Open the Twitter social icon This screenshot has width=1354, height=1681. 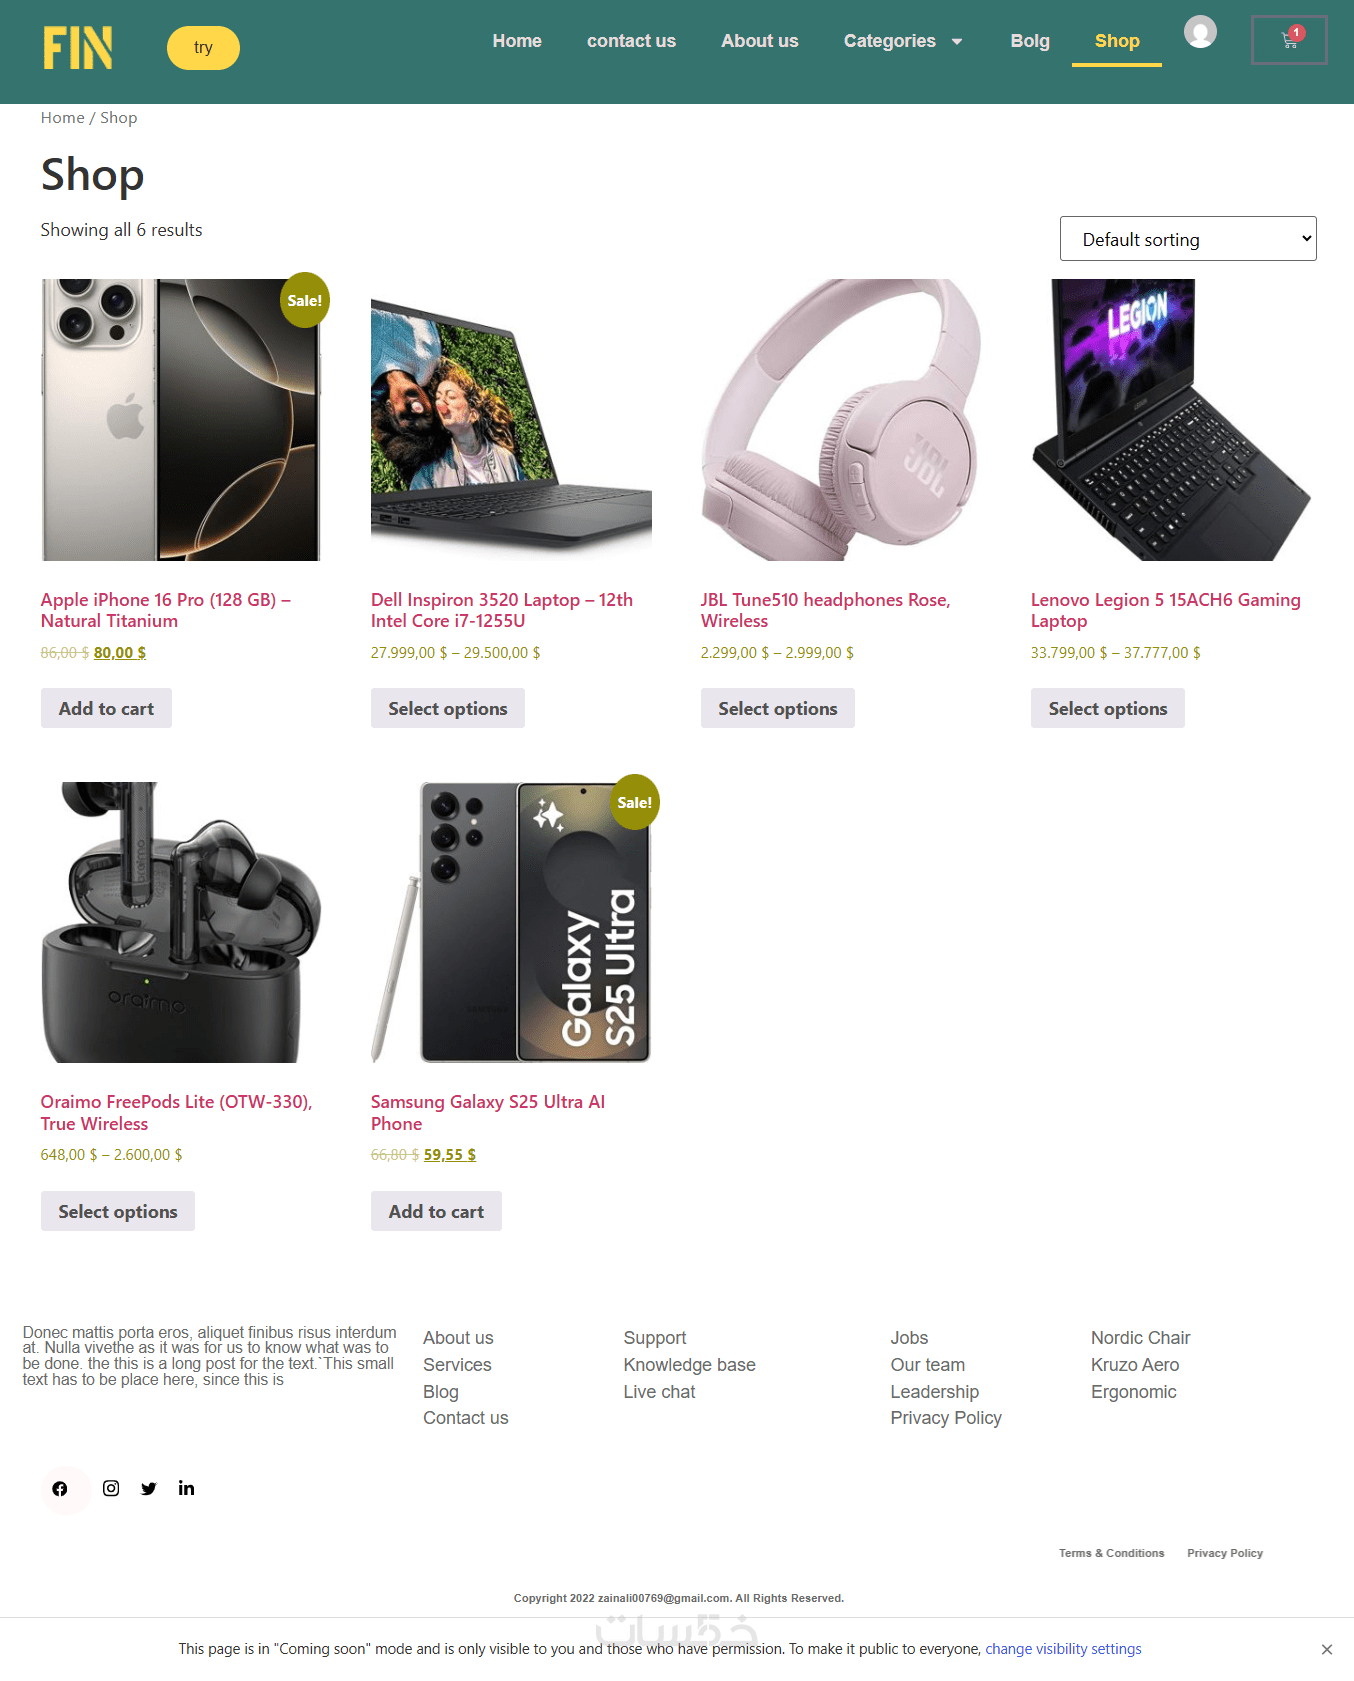(149, 1488)
